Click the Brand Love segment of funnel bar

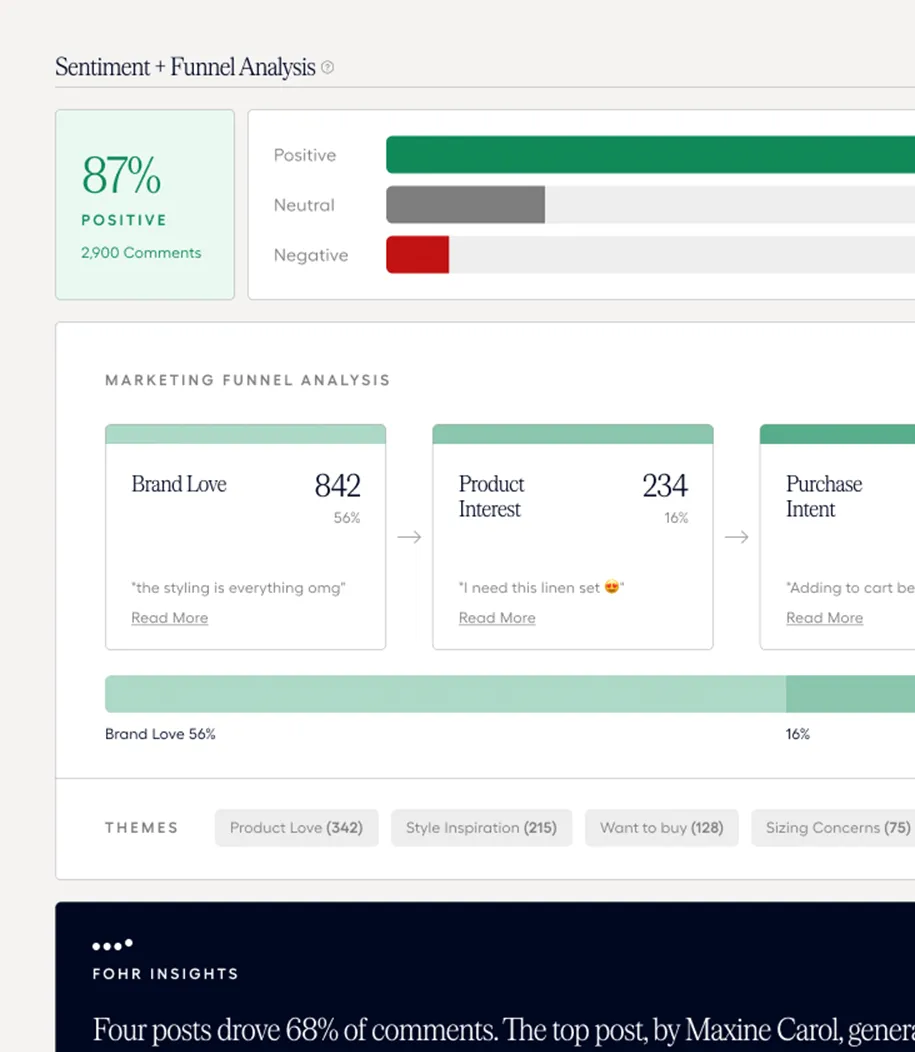point(445,694)
